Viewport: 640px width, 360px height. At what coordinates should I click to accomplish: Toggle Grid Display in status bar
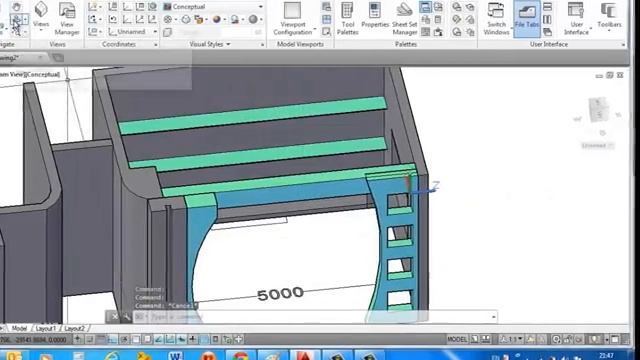pyautogui.click(x=101, y=339)
